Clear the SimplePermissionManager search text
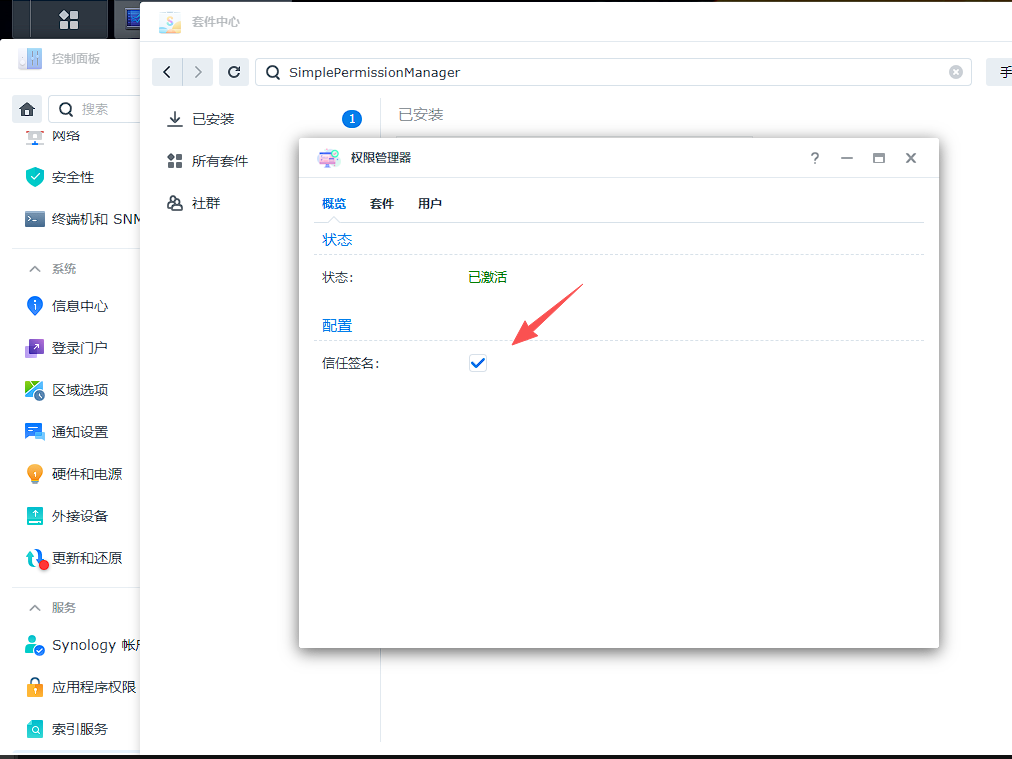 [x=956, y=72]
